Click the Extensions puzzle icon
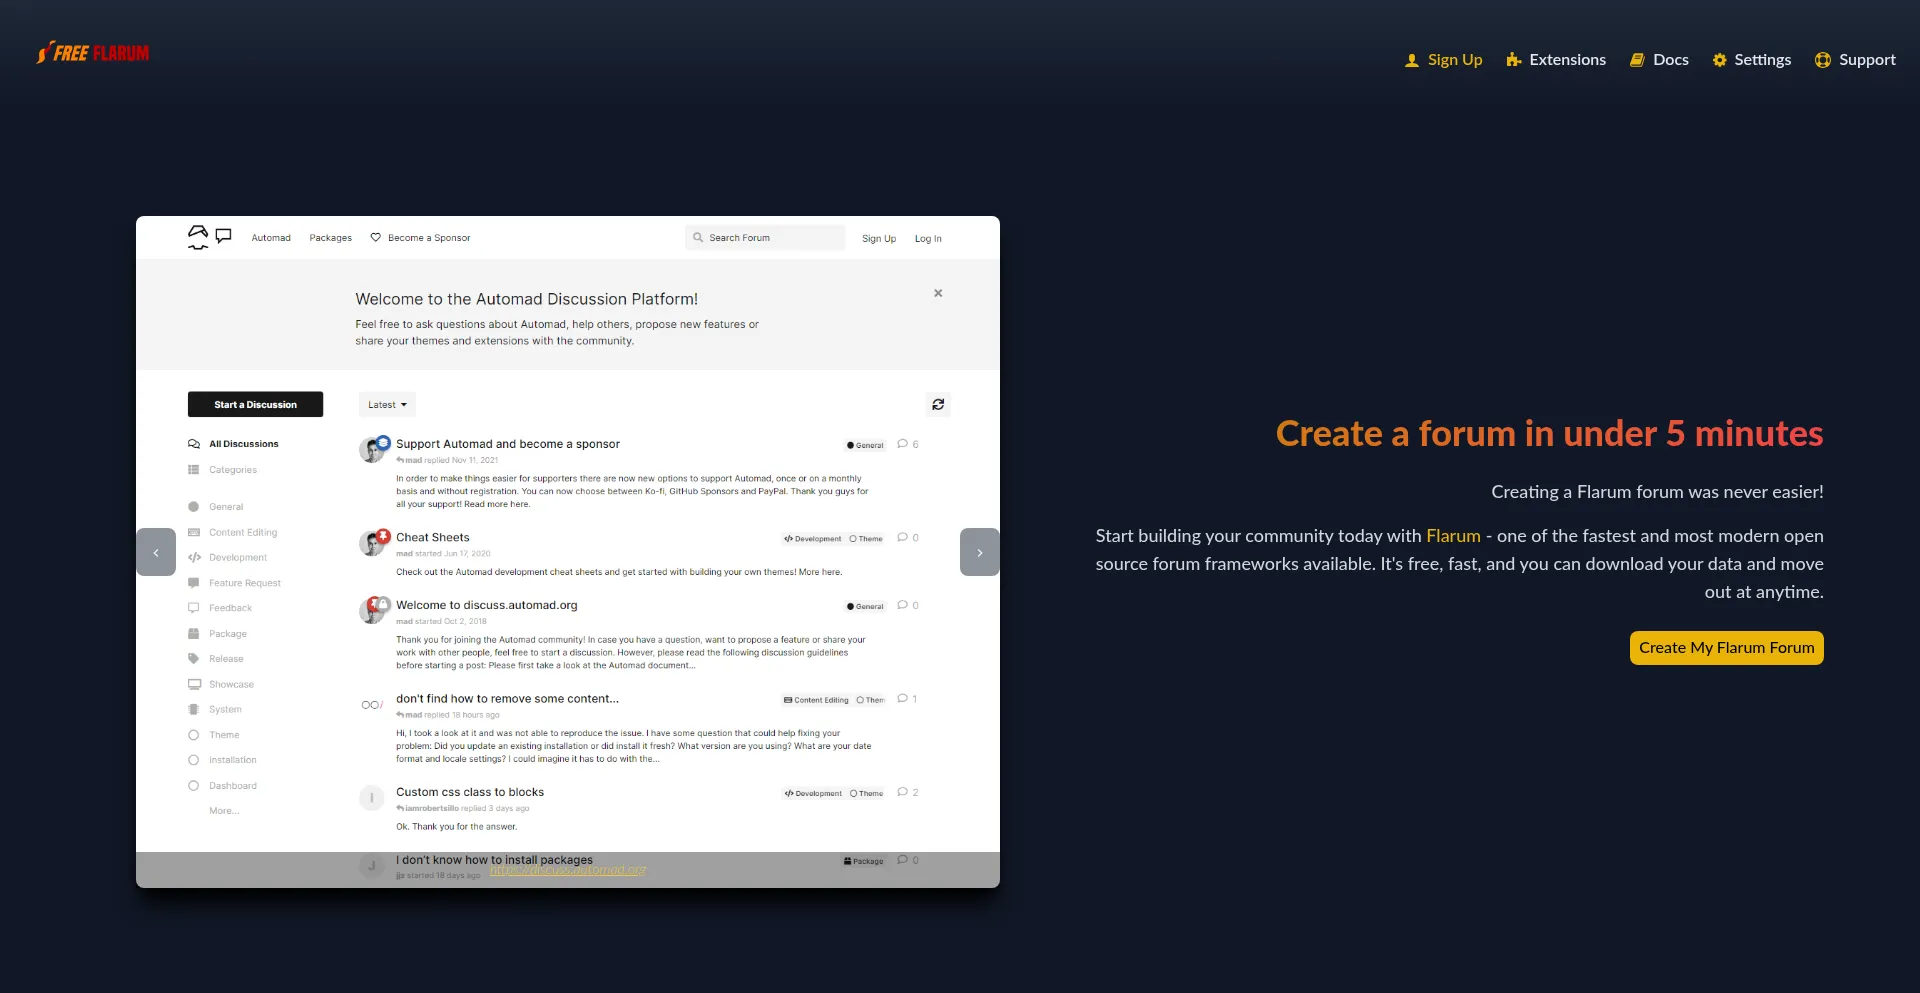The height and width of the screenshot is (993, 1920). (x=1514, y=60)
